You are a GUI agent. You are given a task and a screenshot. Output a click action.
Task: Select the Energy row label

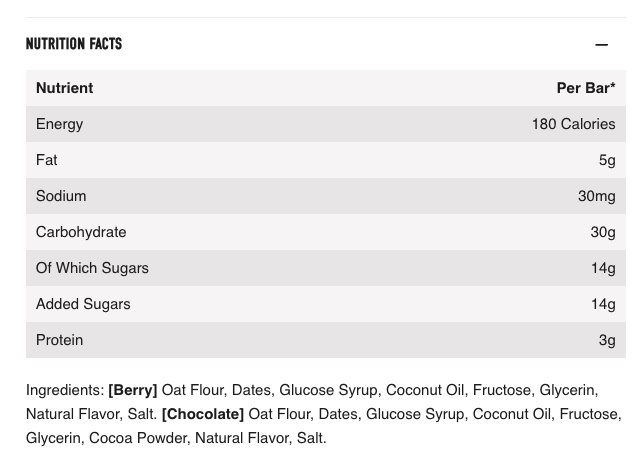point(59,124)
